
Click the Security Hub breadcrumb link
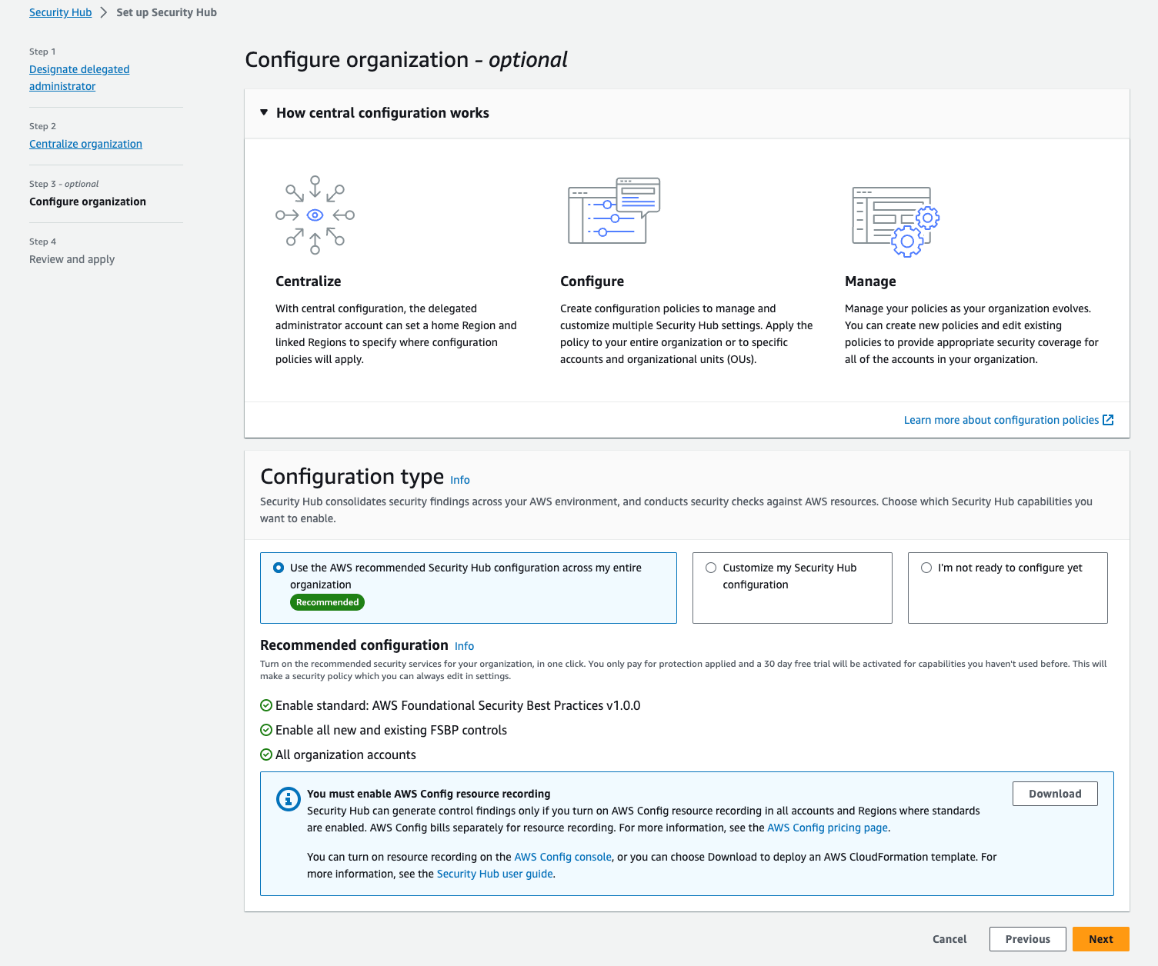coord(60,11)
